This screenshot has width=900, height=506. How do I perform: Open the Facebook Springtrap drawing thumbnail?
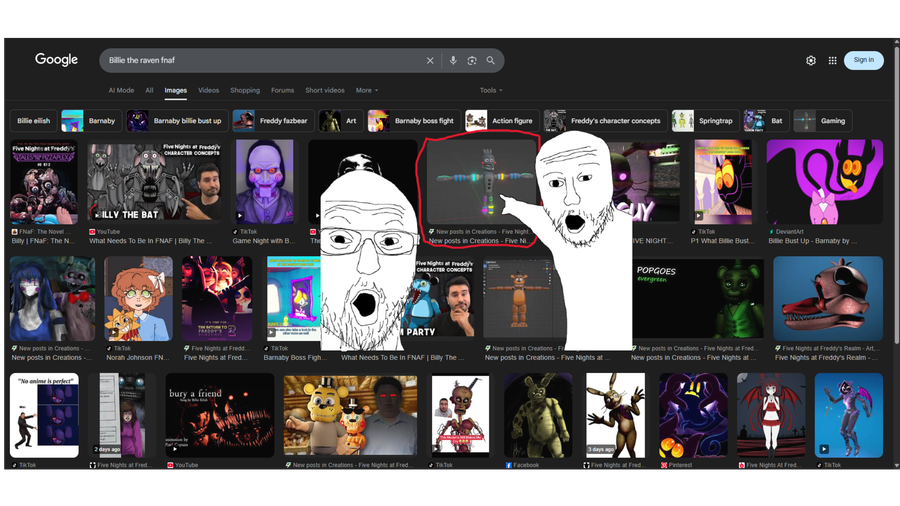point(538,415)
